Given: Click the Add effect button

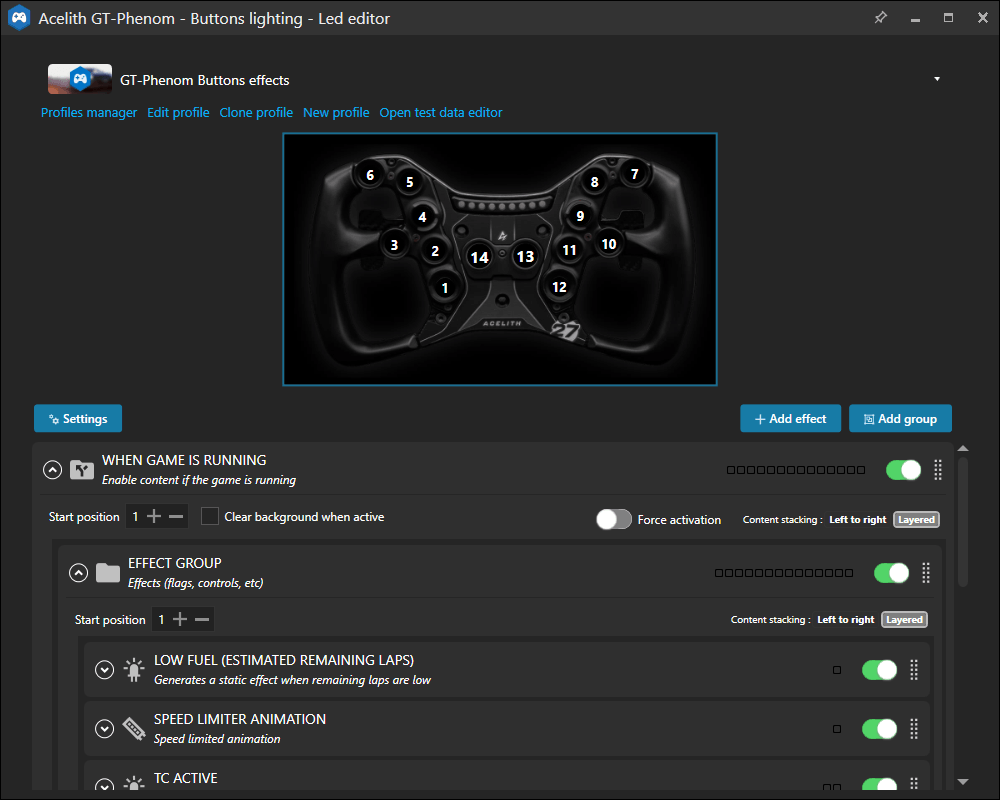Looking at the screenshot, I should tap(790, 419).
